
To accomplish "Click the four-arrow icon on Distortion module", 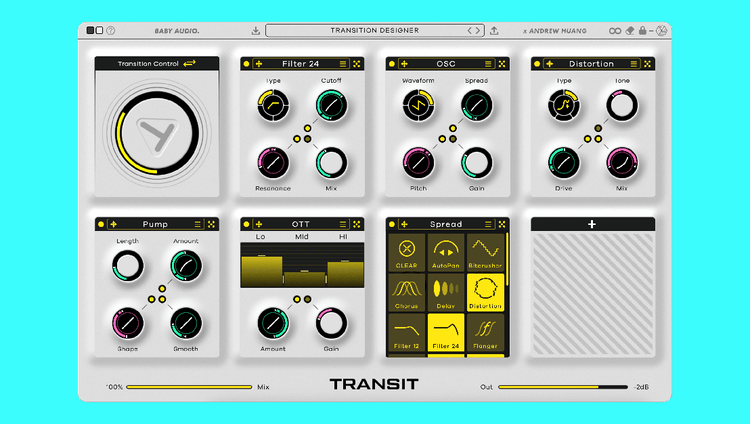I will click(x=647, y=64).
